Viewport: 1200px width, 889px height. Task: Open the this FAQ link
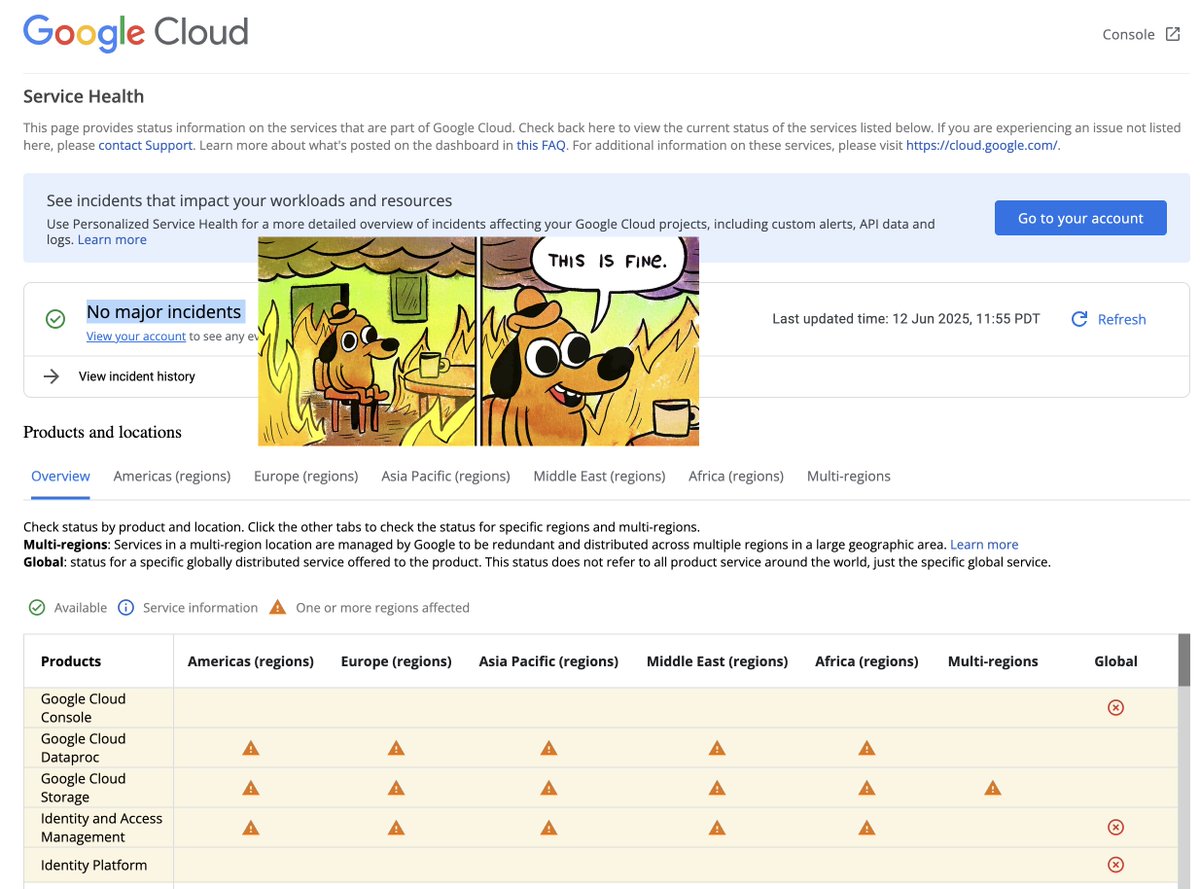541,145
